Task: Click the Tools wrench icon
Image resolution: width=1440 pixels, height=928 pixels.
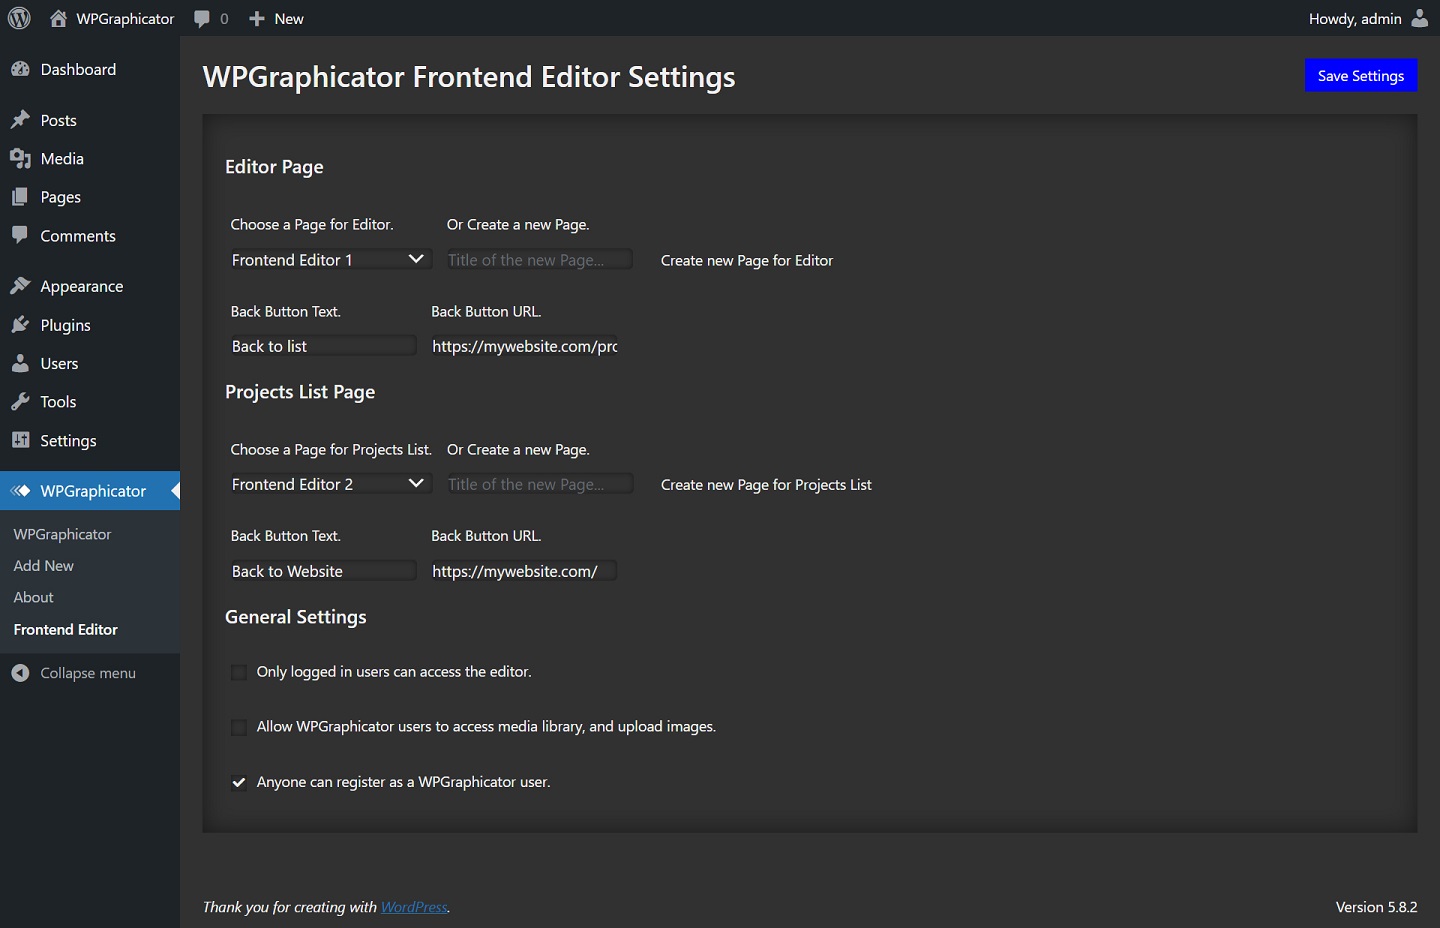Action: tap(20, 402)
